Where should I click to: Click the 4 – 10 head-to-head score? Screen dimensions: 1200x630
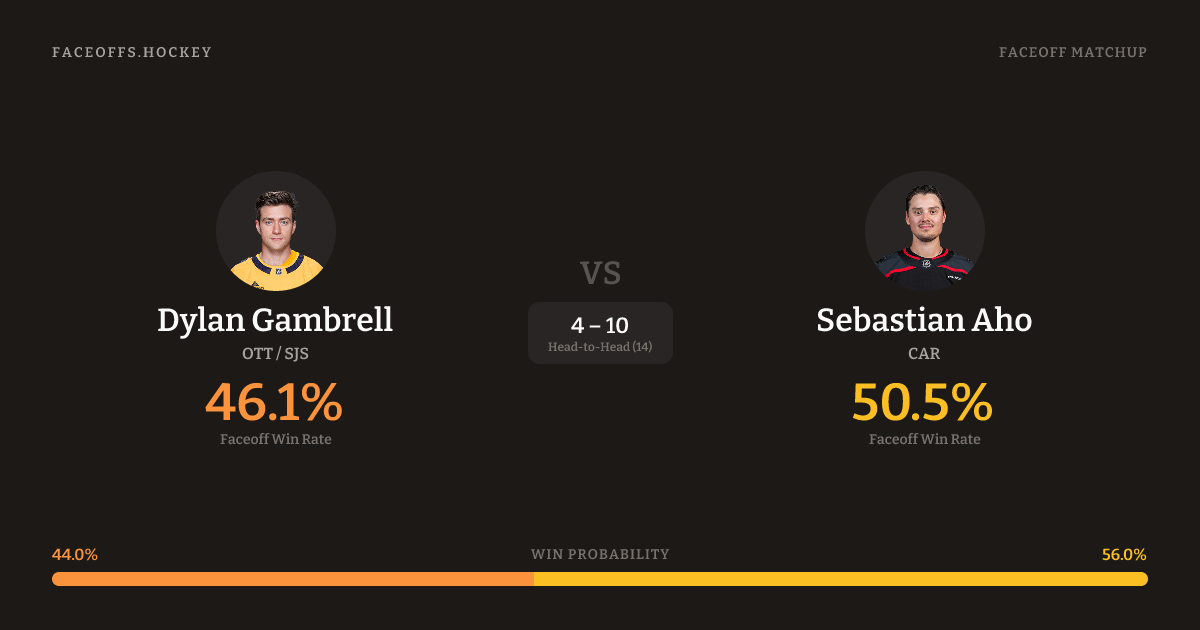(x=600, y=325)
